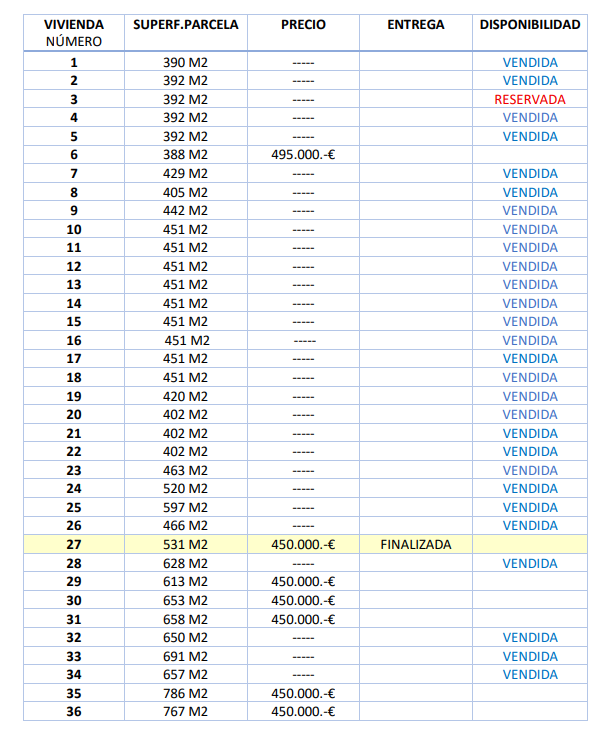Image resolution: width=606 pixels, height=733 pixels.
Task: Click the PRECIO column header
Action: (x=302, y=25)
